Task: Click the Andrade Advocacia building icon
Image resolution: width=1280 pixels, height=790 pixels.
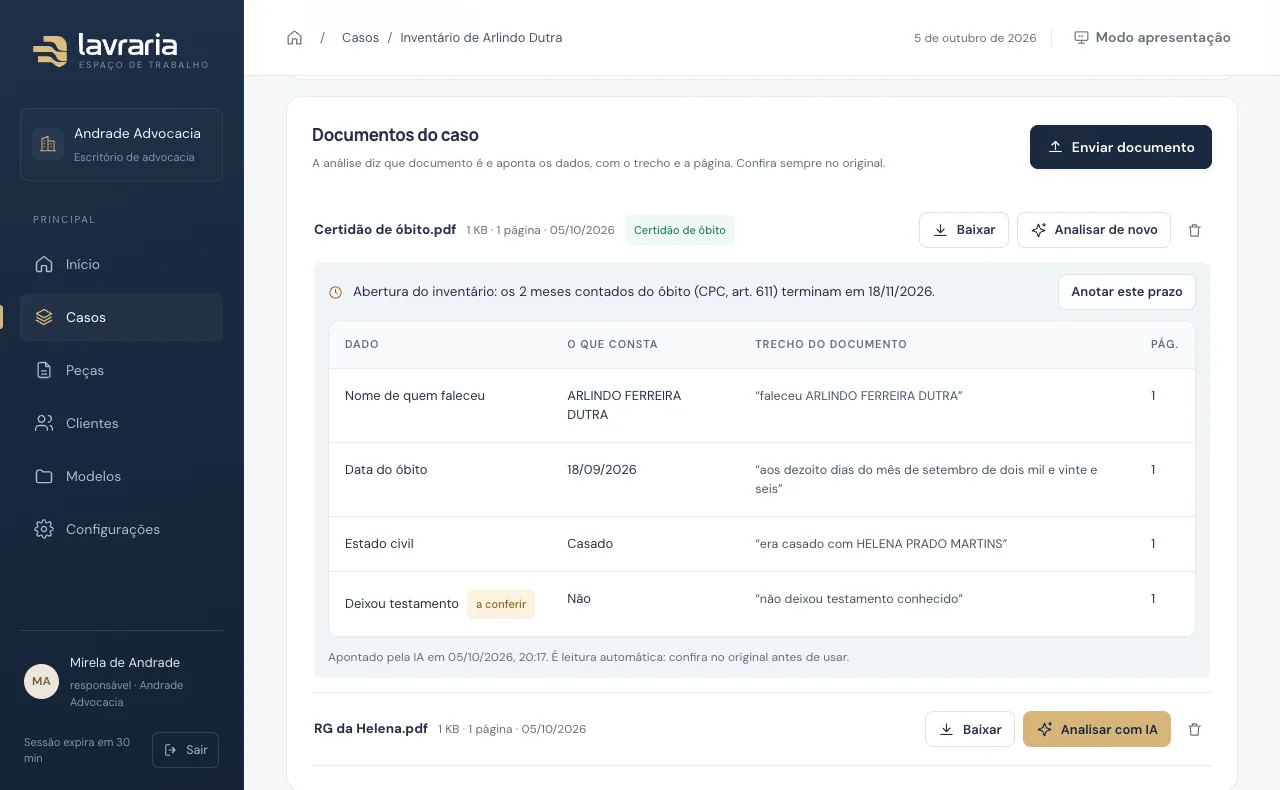Action: pos(47,144)
